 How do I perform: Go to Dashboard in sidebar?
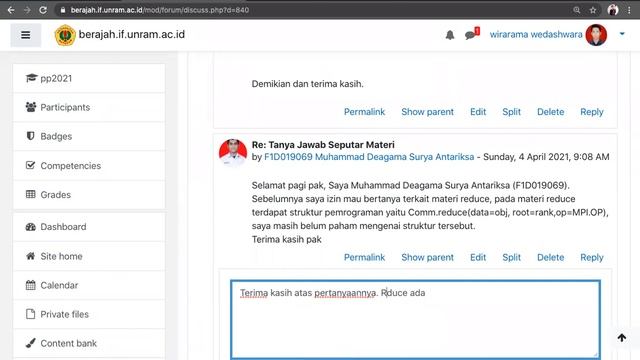[89, 227]
